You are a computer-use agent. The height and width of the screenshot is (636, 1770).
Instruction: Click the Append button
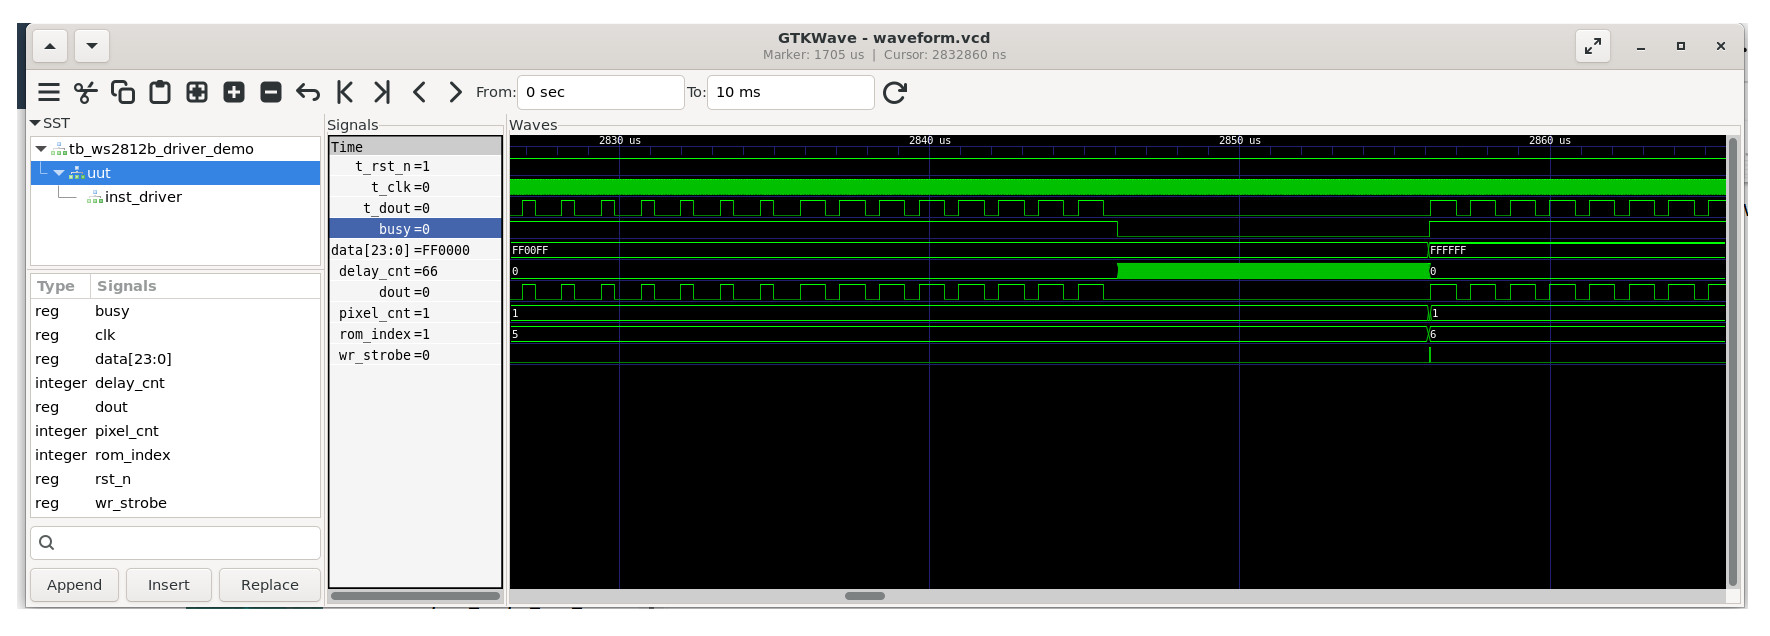[74, 585]
